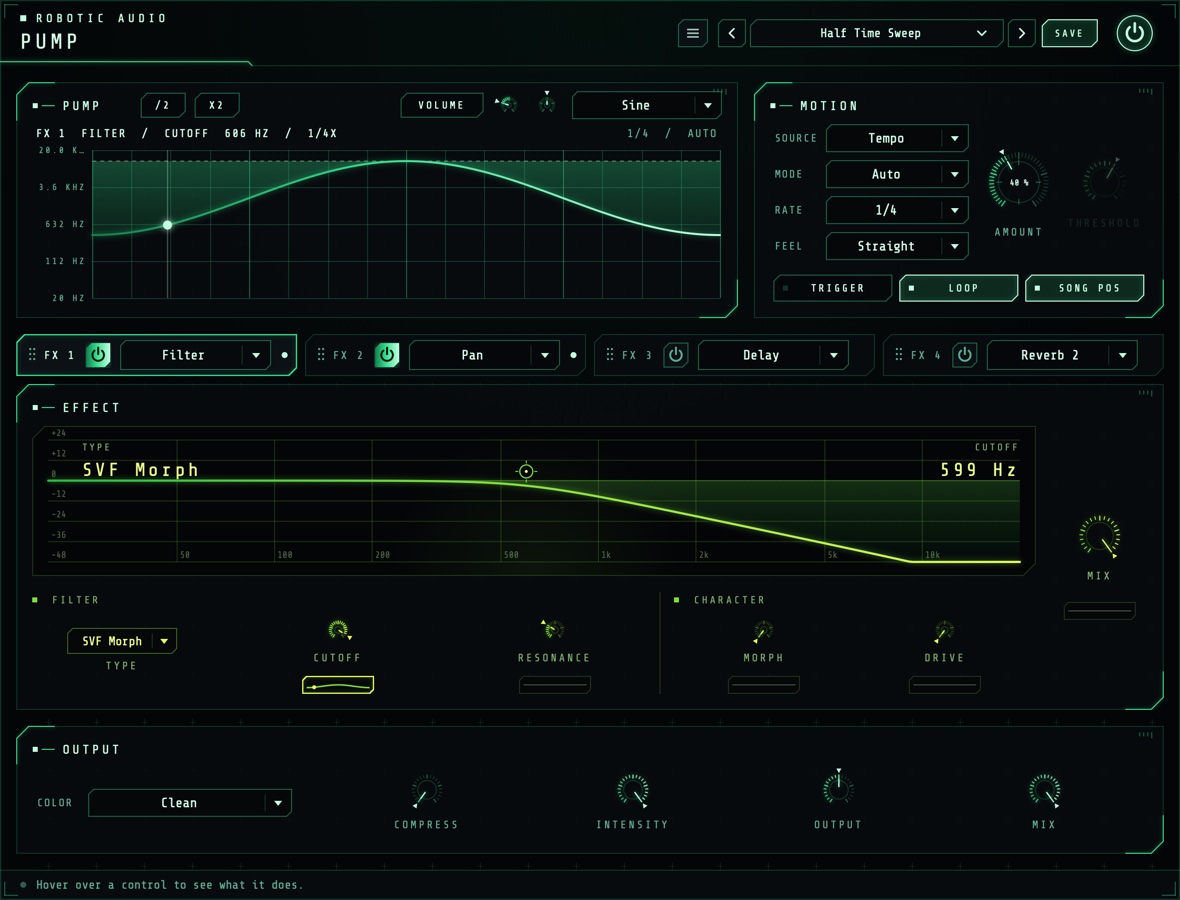Open the Source dropdown set to Tempo
This screenshot has width=1180, height=900.
(897, 138)
